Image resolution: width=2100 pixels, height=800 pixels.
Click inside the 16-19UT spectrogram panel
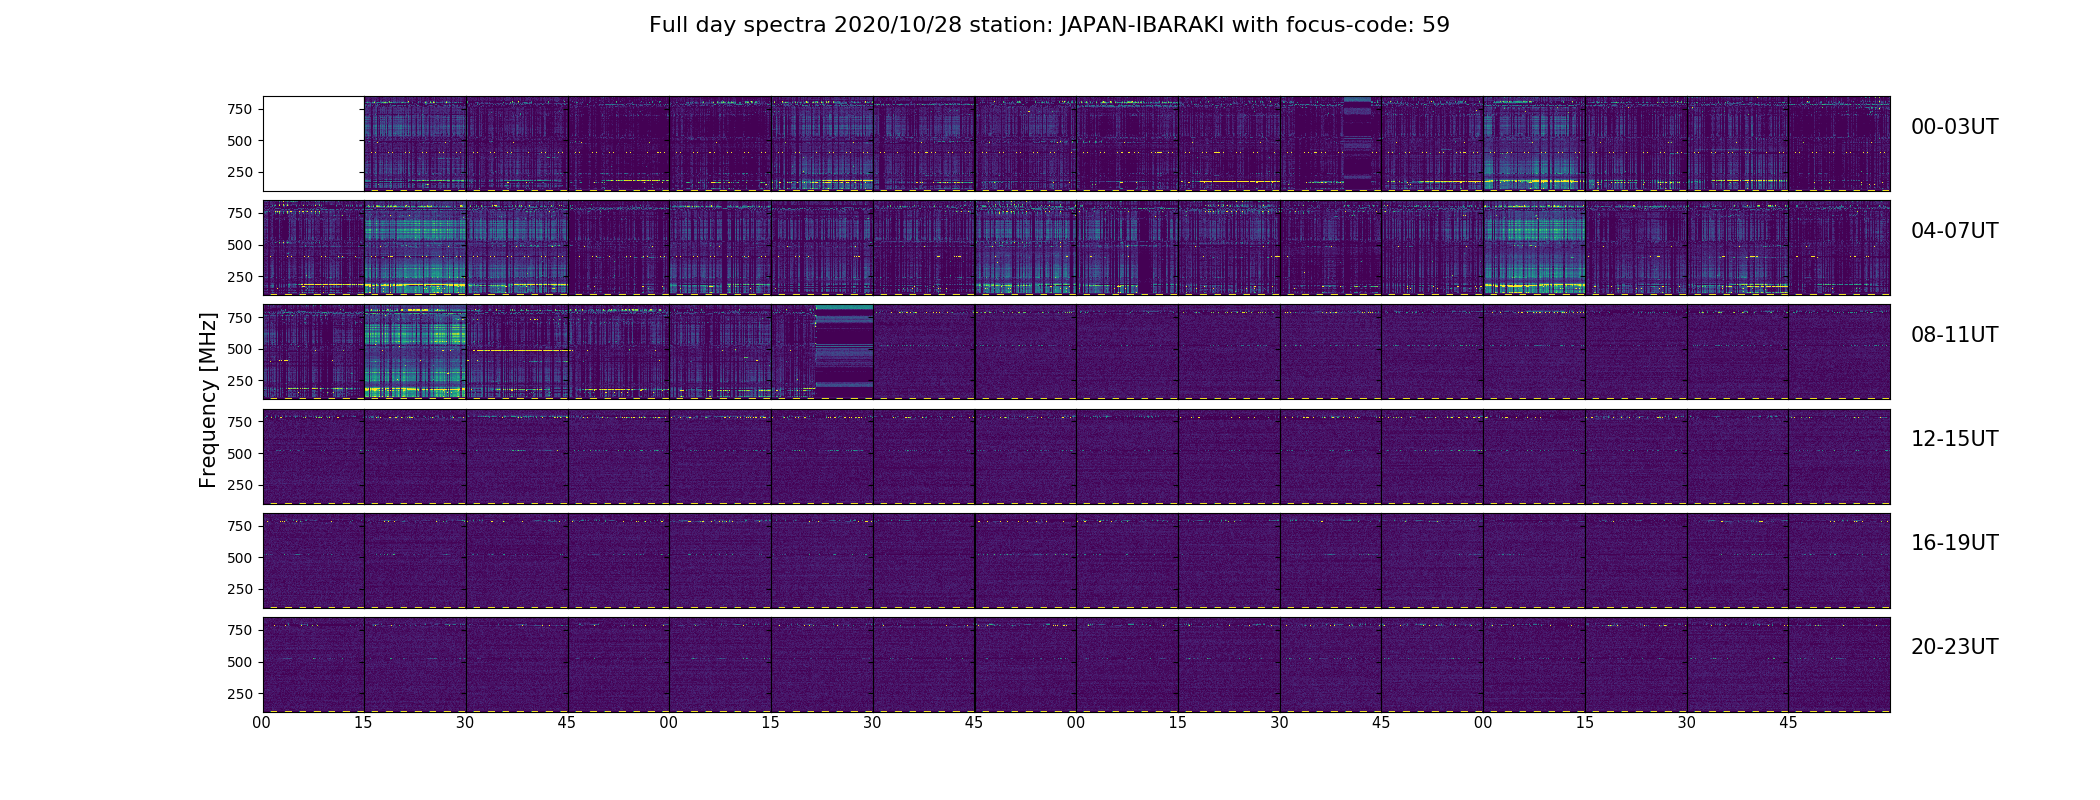click(x=1077, y=560)
